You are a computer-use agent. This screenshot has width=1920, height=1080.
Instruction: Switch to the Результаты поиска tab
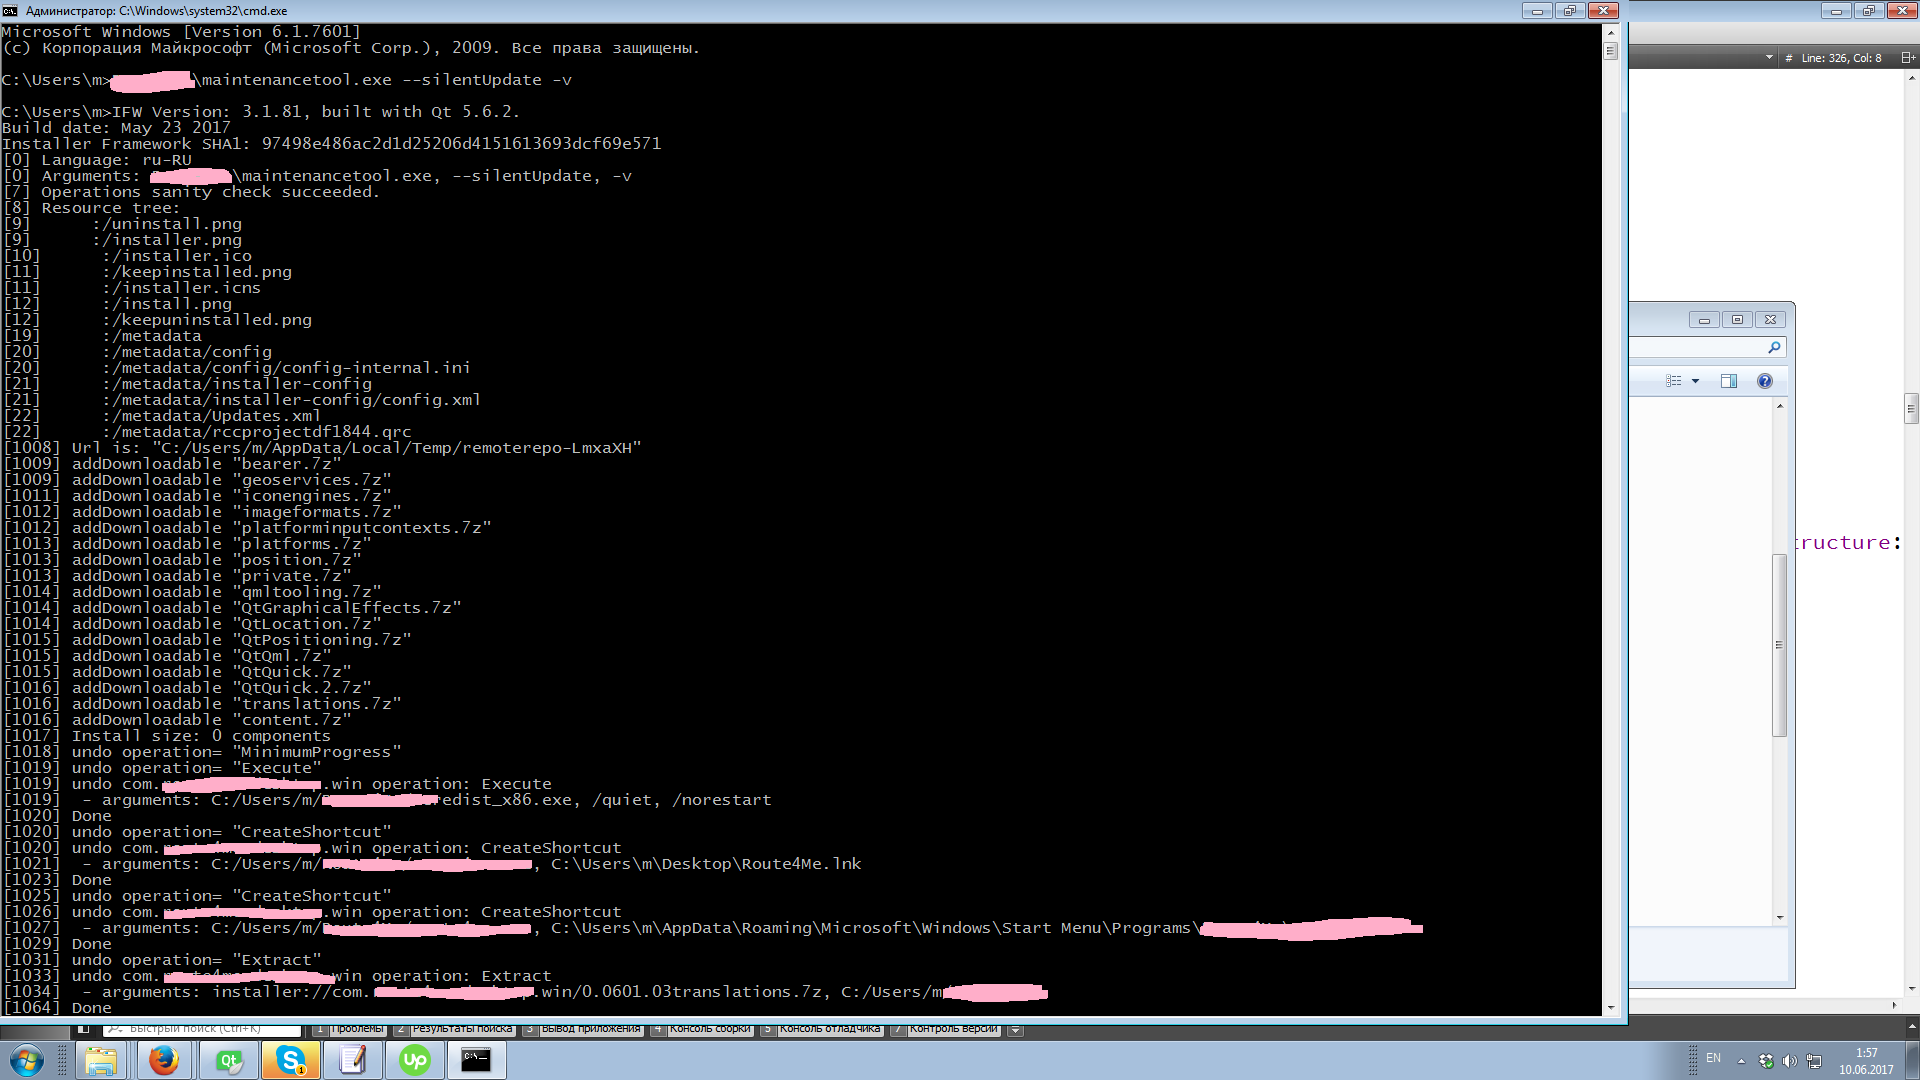[x=454, y=1029]
